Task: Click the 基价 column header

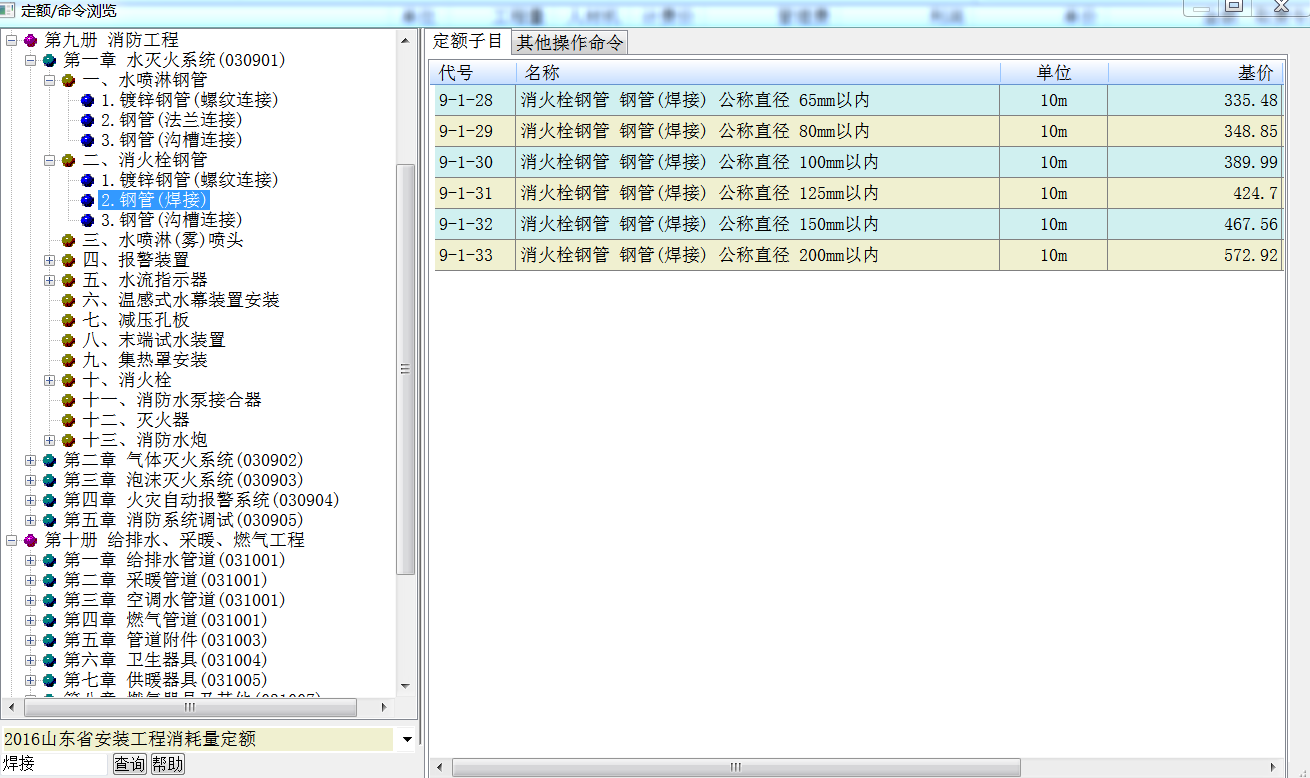Action: pyautogui.click(x=1195, y=73)
